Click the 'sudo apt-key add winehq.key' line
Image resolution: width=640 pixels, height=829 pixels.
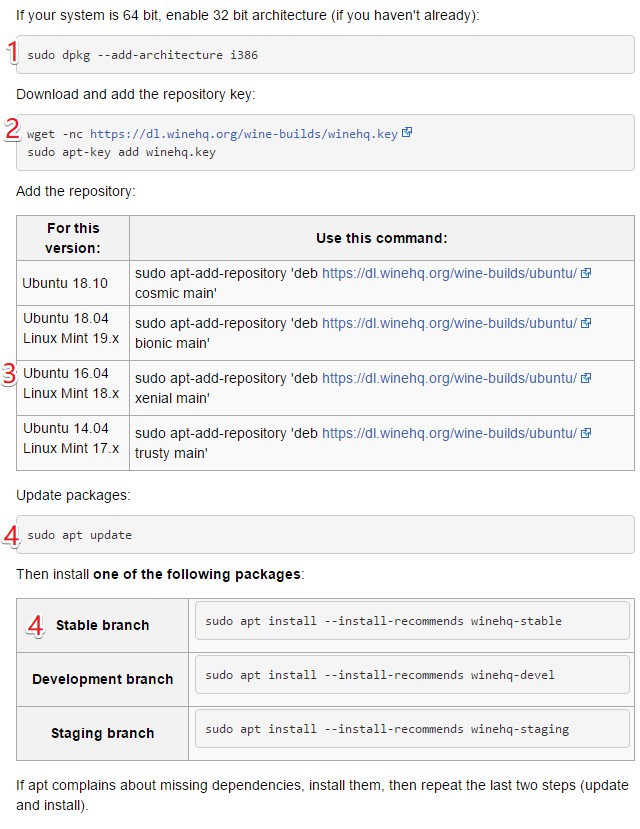122,152
